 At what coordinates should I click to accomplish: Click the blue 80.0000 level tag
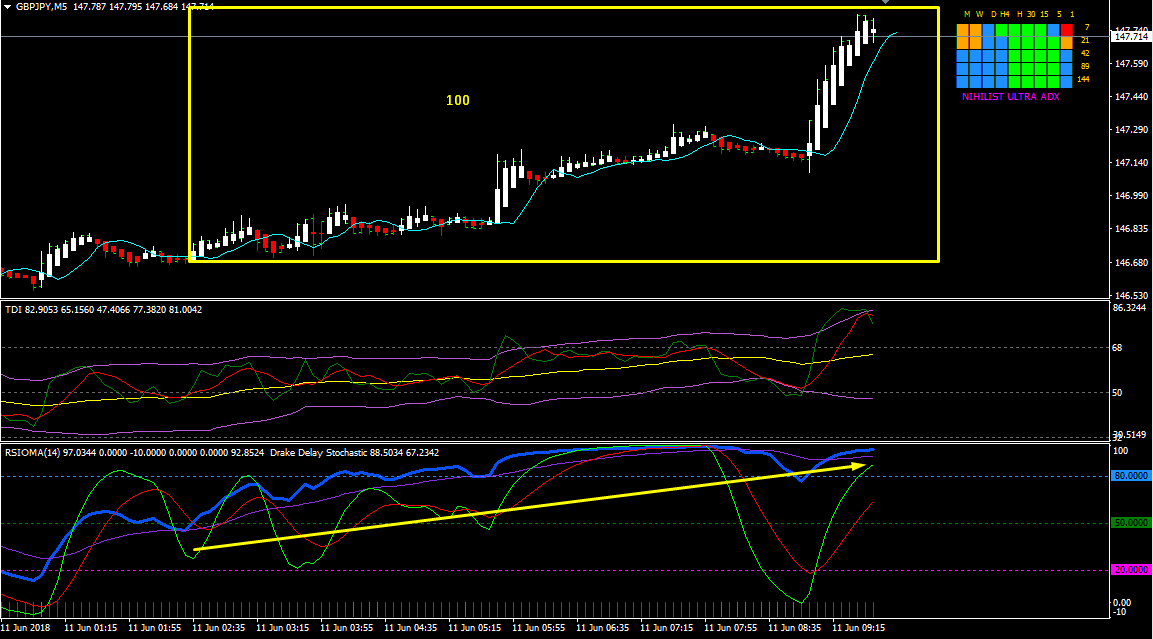pos(1131,476)
